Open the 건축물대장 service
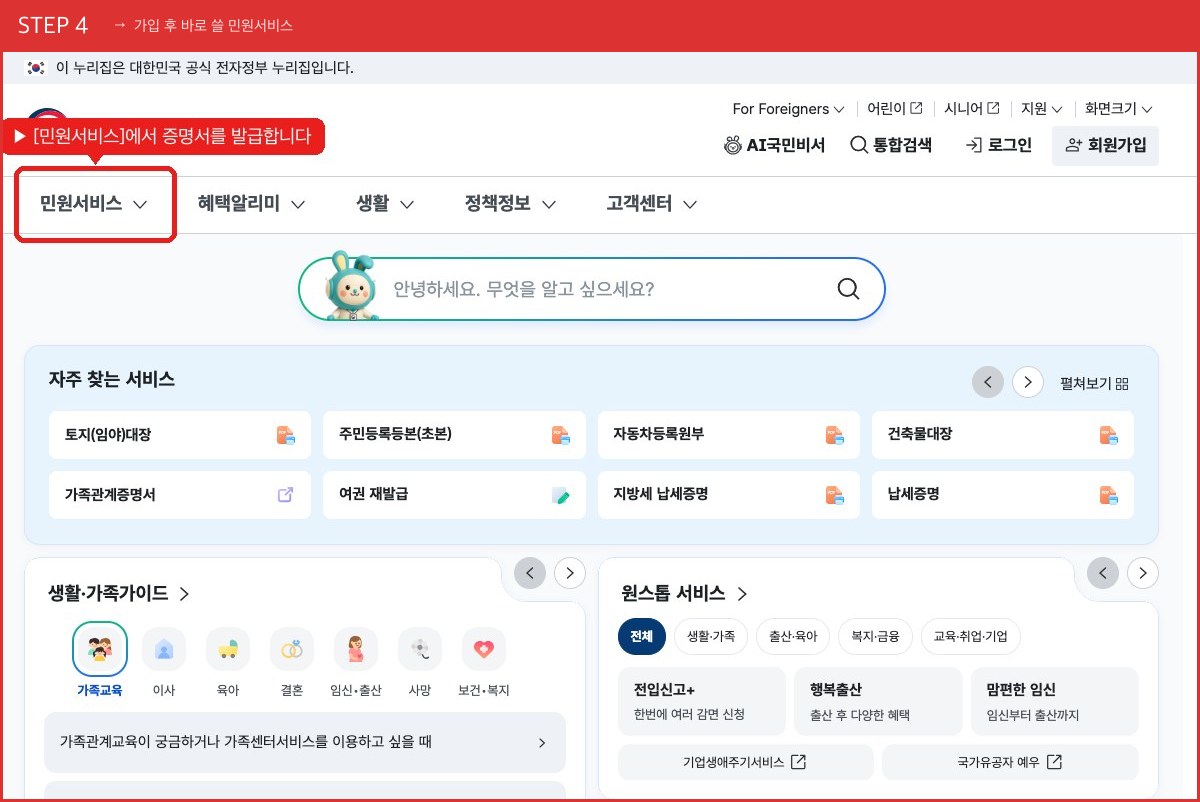The height and width of the screenshot is (802, 1200). coord(1003,435)
